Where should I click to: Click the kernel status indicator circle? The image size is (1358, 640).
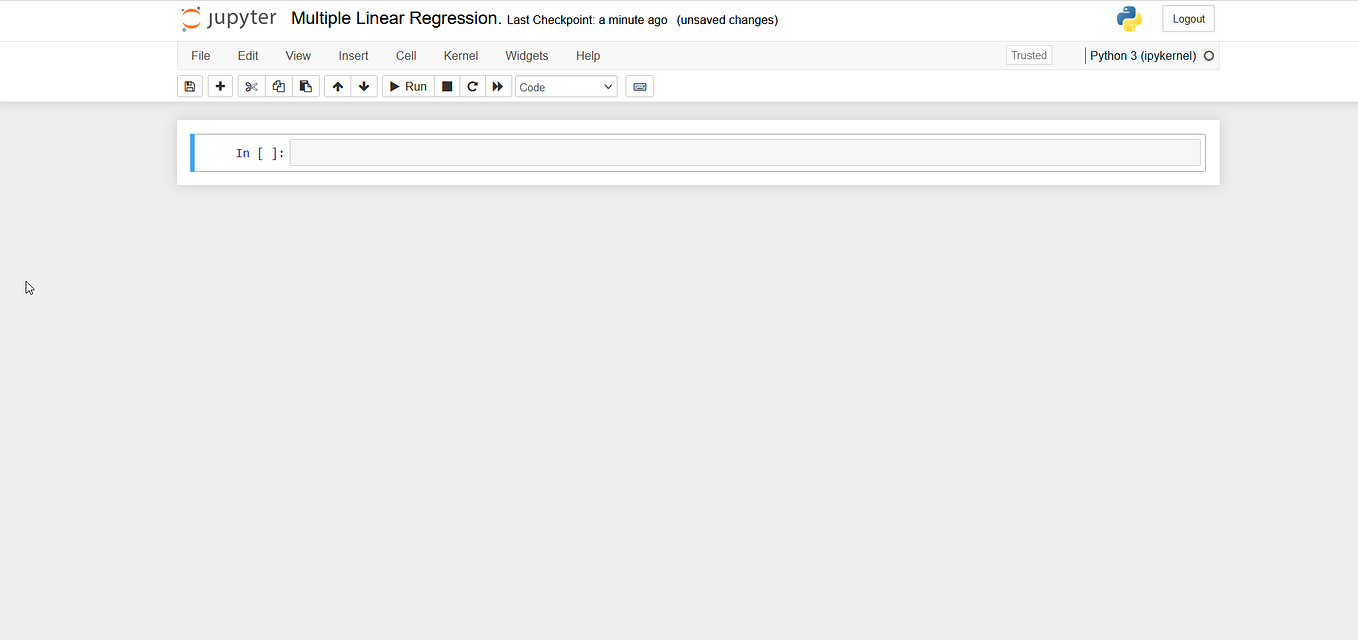tap(1208, 56)
